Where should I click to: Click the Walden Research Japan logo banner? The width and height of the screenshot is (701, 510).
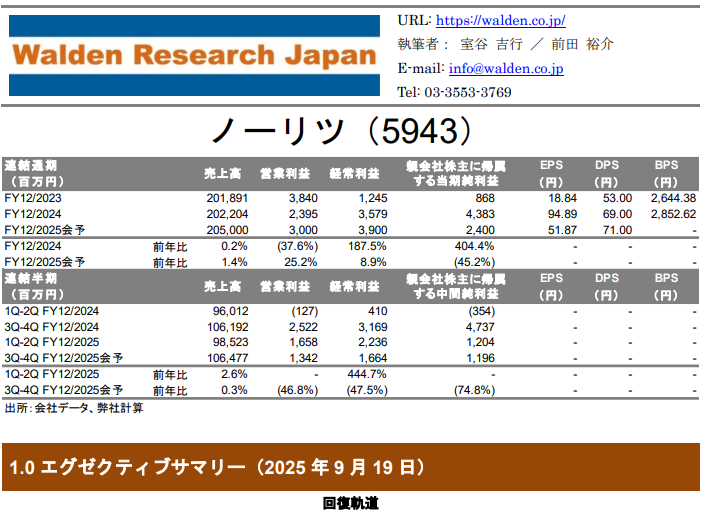[194, 55]
